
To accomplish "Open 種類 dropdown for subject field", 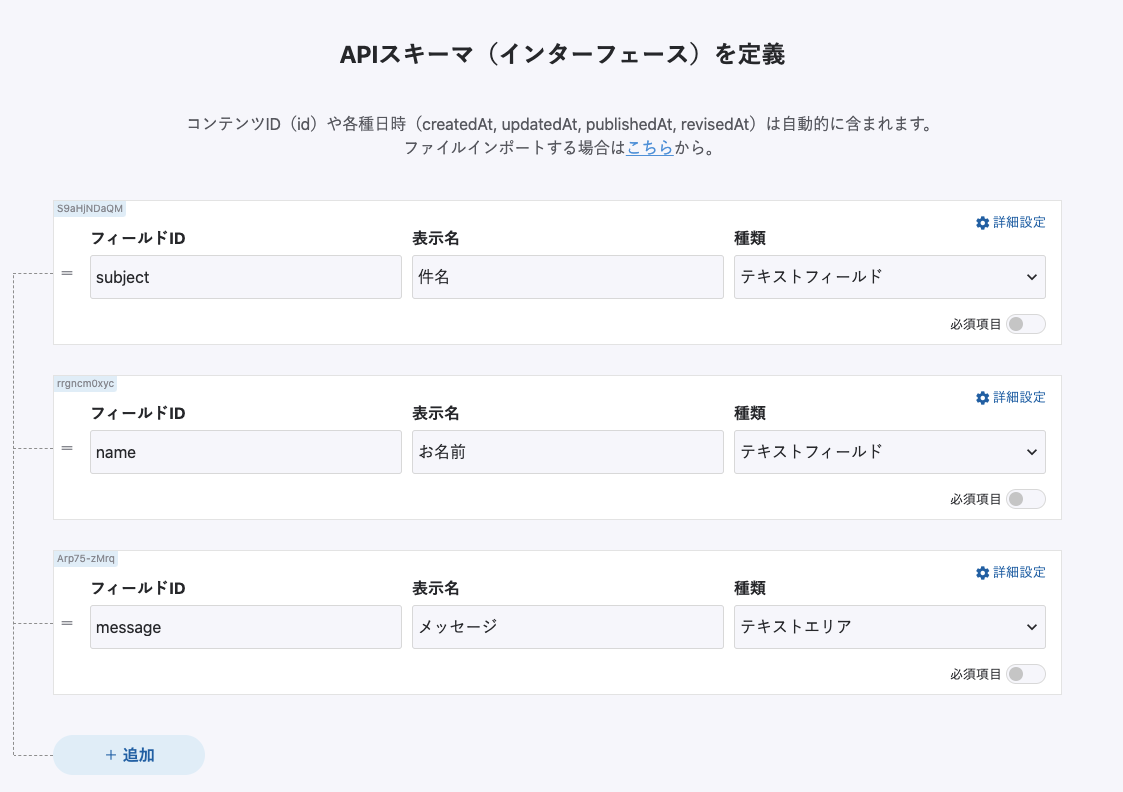I will (889, 277).
